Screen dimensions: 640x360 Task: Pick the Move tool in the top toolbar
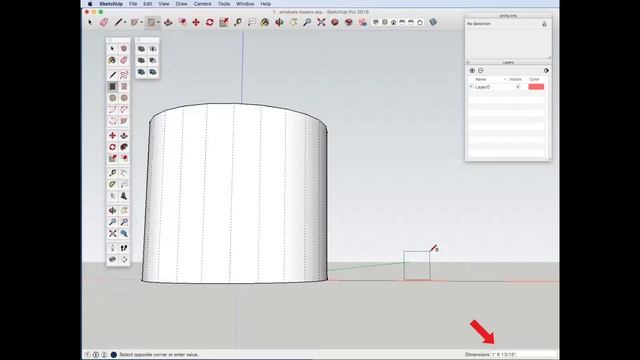tap(196, 22)
